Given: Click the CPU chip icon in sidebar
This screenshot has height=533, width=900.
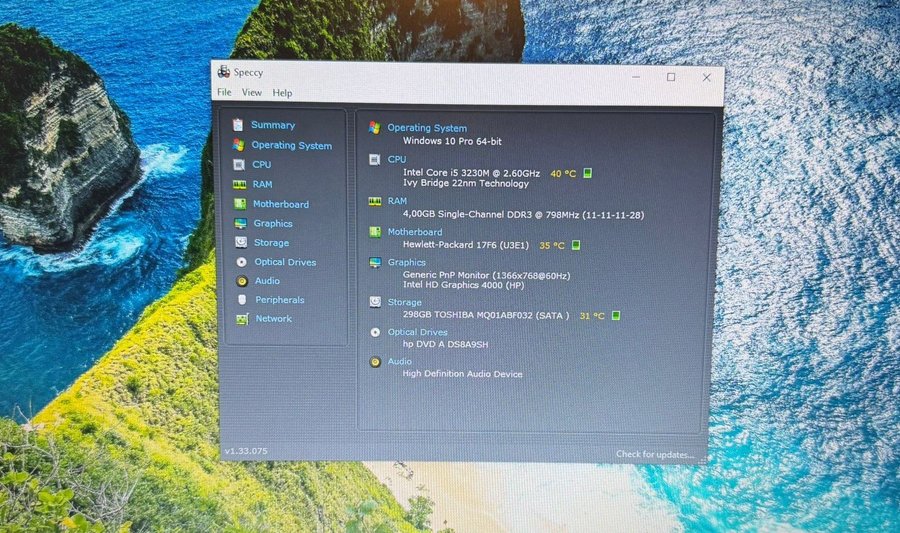Looking at the screenshot, I should click(239, 165).
